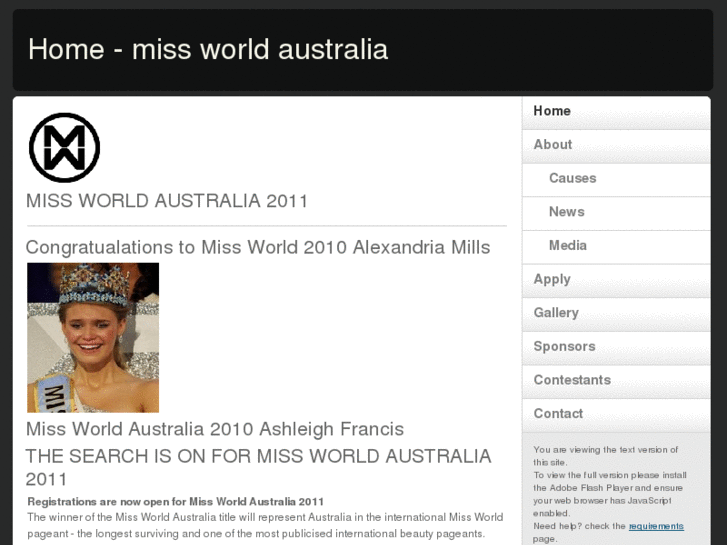This screenshot has width=727, height=545.
Task: Click 'The winner of the Miss World Australia title' paragraph
Action: (265, 525)
